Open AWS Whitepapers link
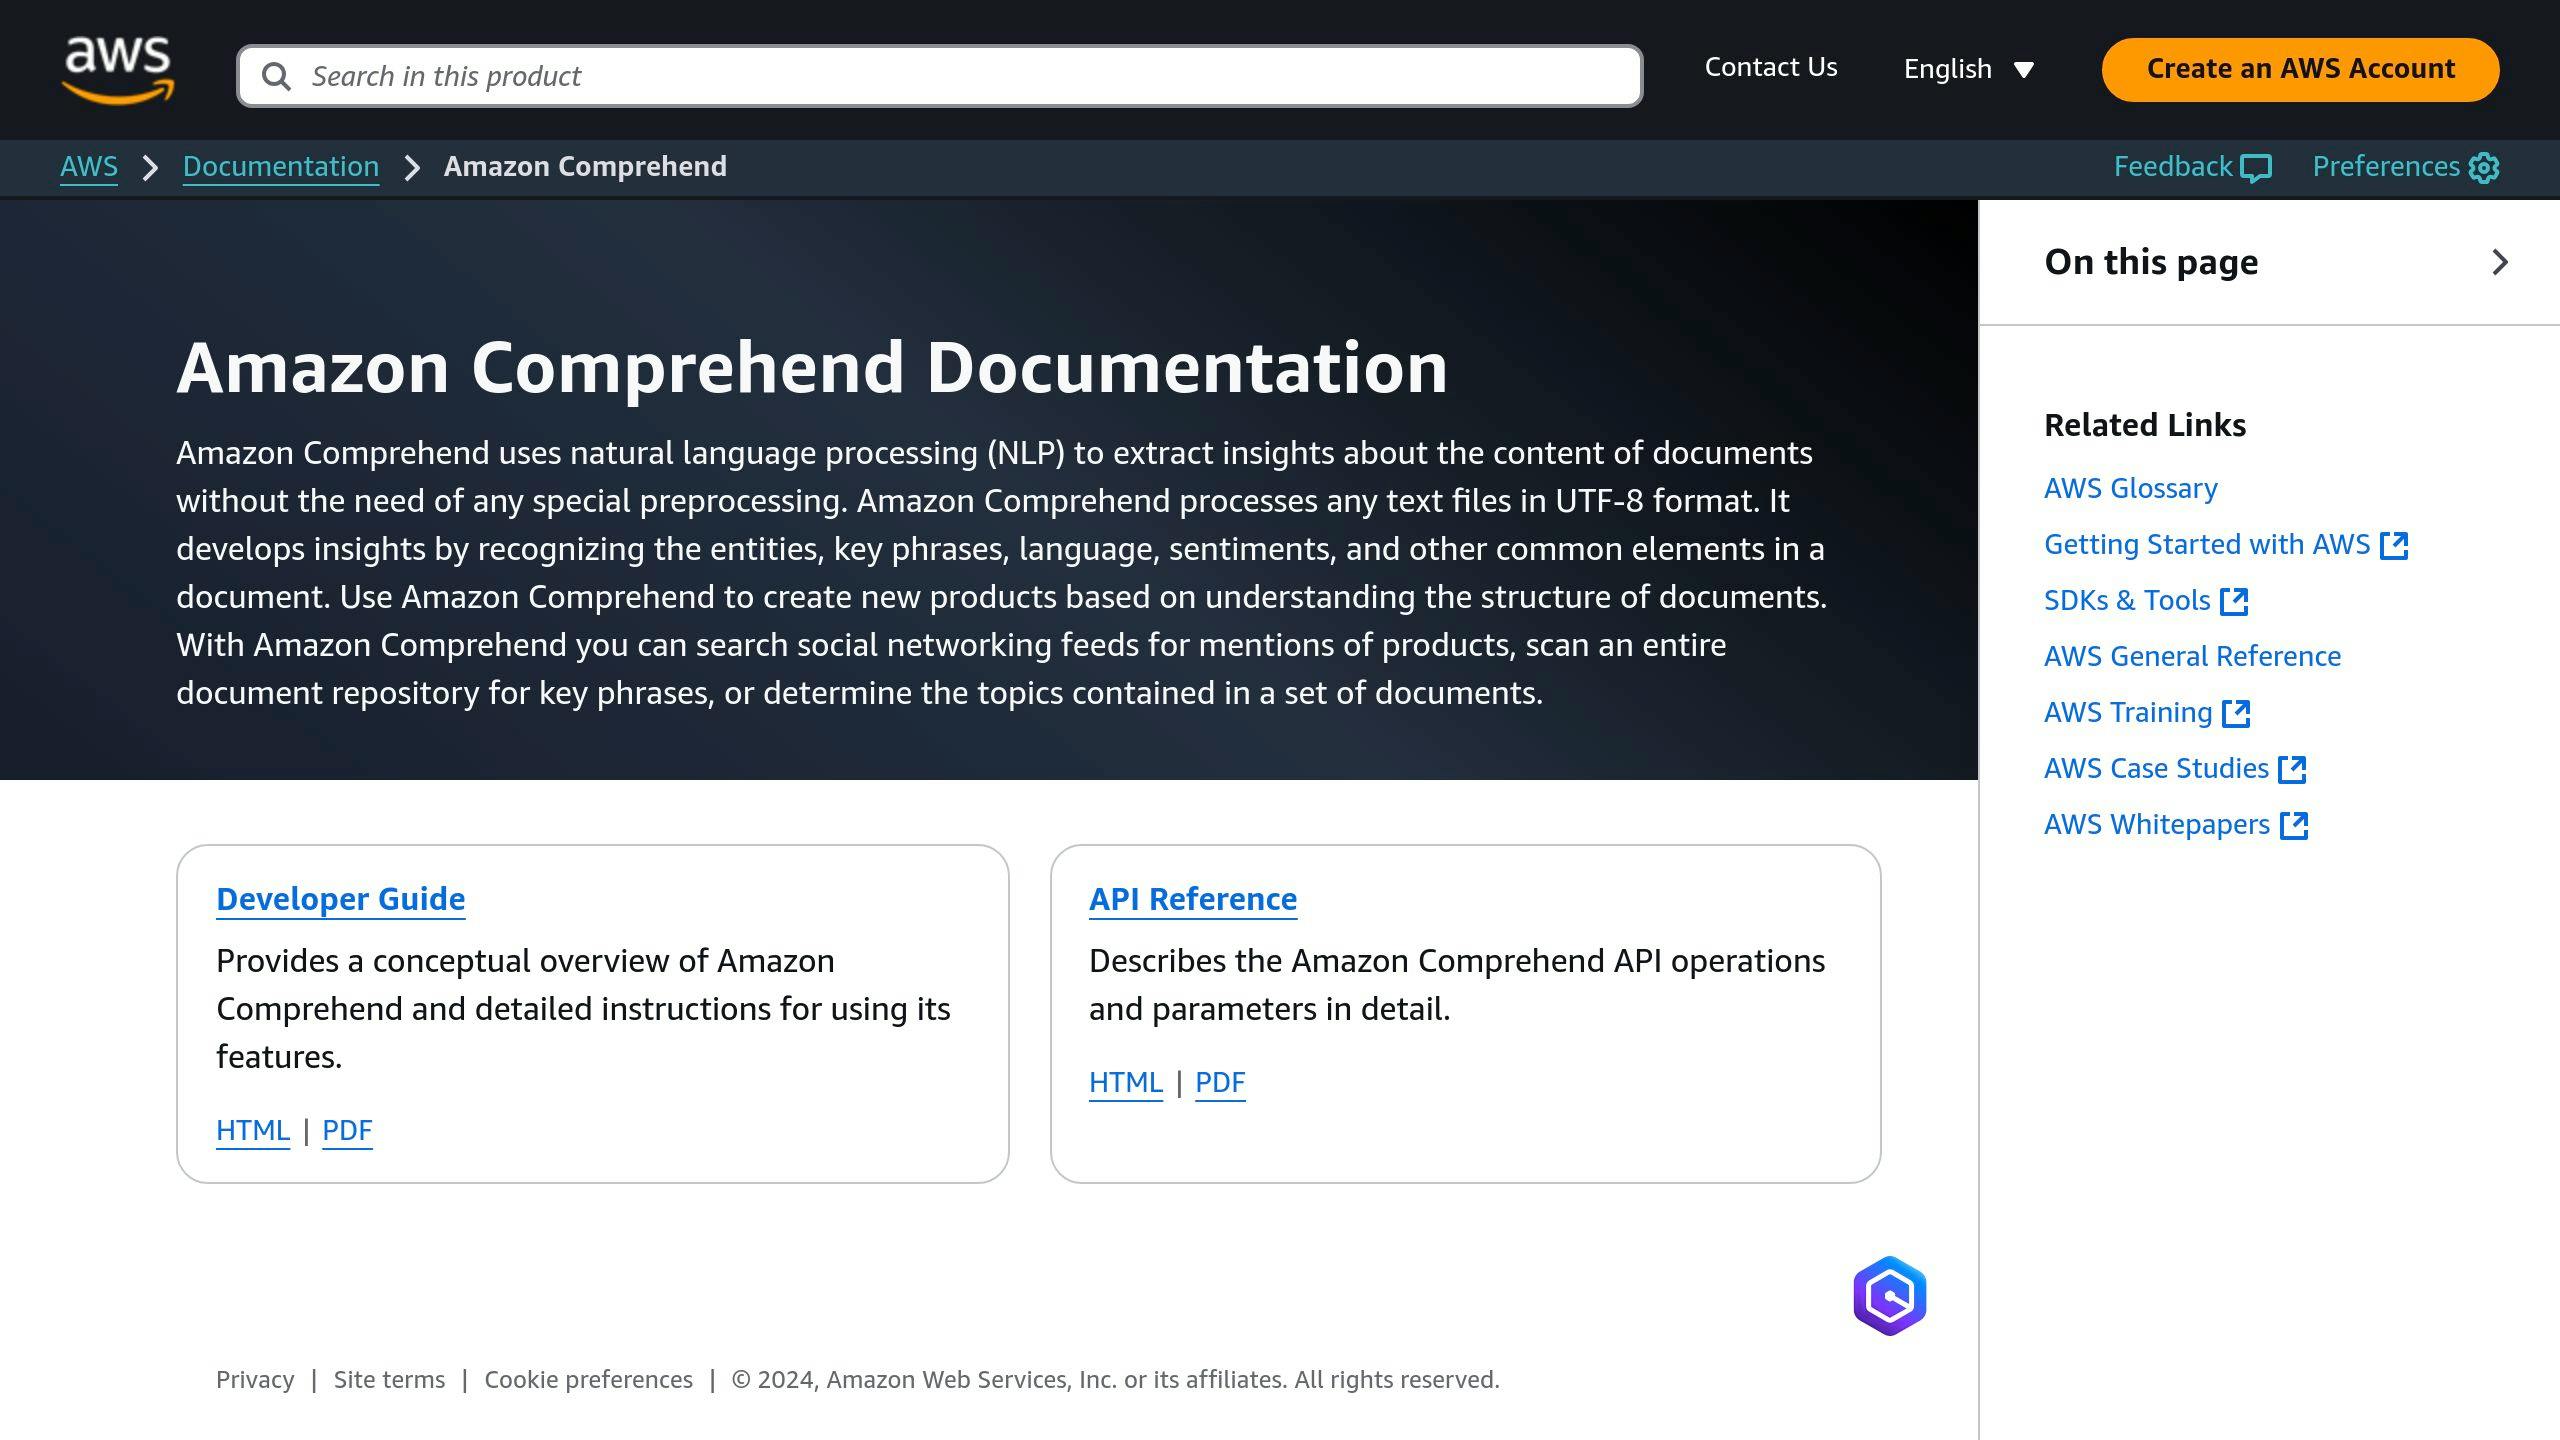Image resolution: width=2560 pixels, height=1440 pixels. pos(2157,825)
